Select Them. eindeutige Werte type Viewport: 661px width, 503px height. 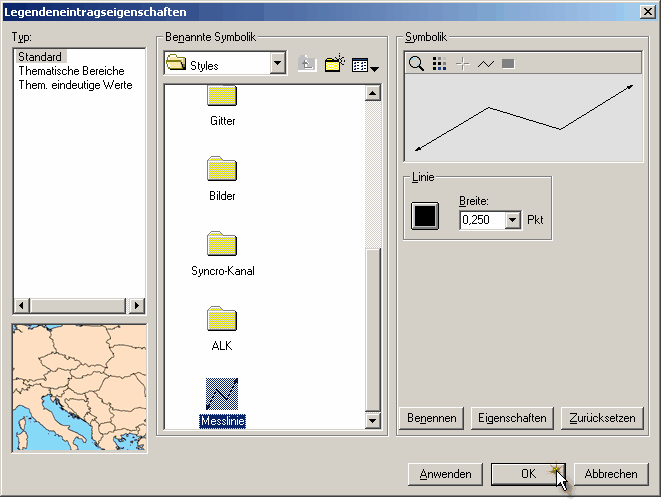(x=75, y=85)
